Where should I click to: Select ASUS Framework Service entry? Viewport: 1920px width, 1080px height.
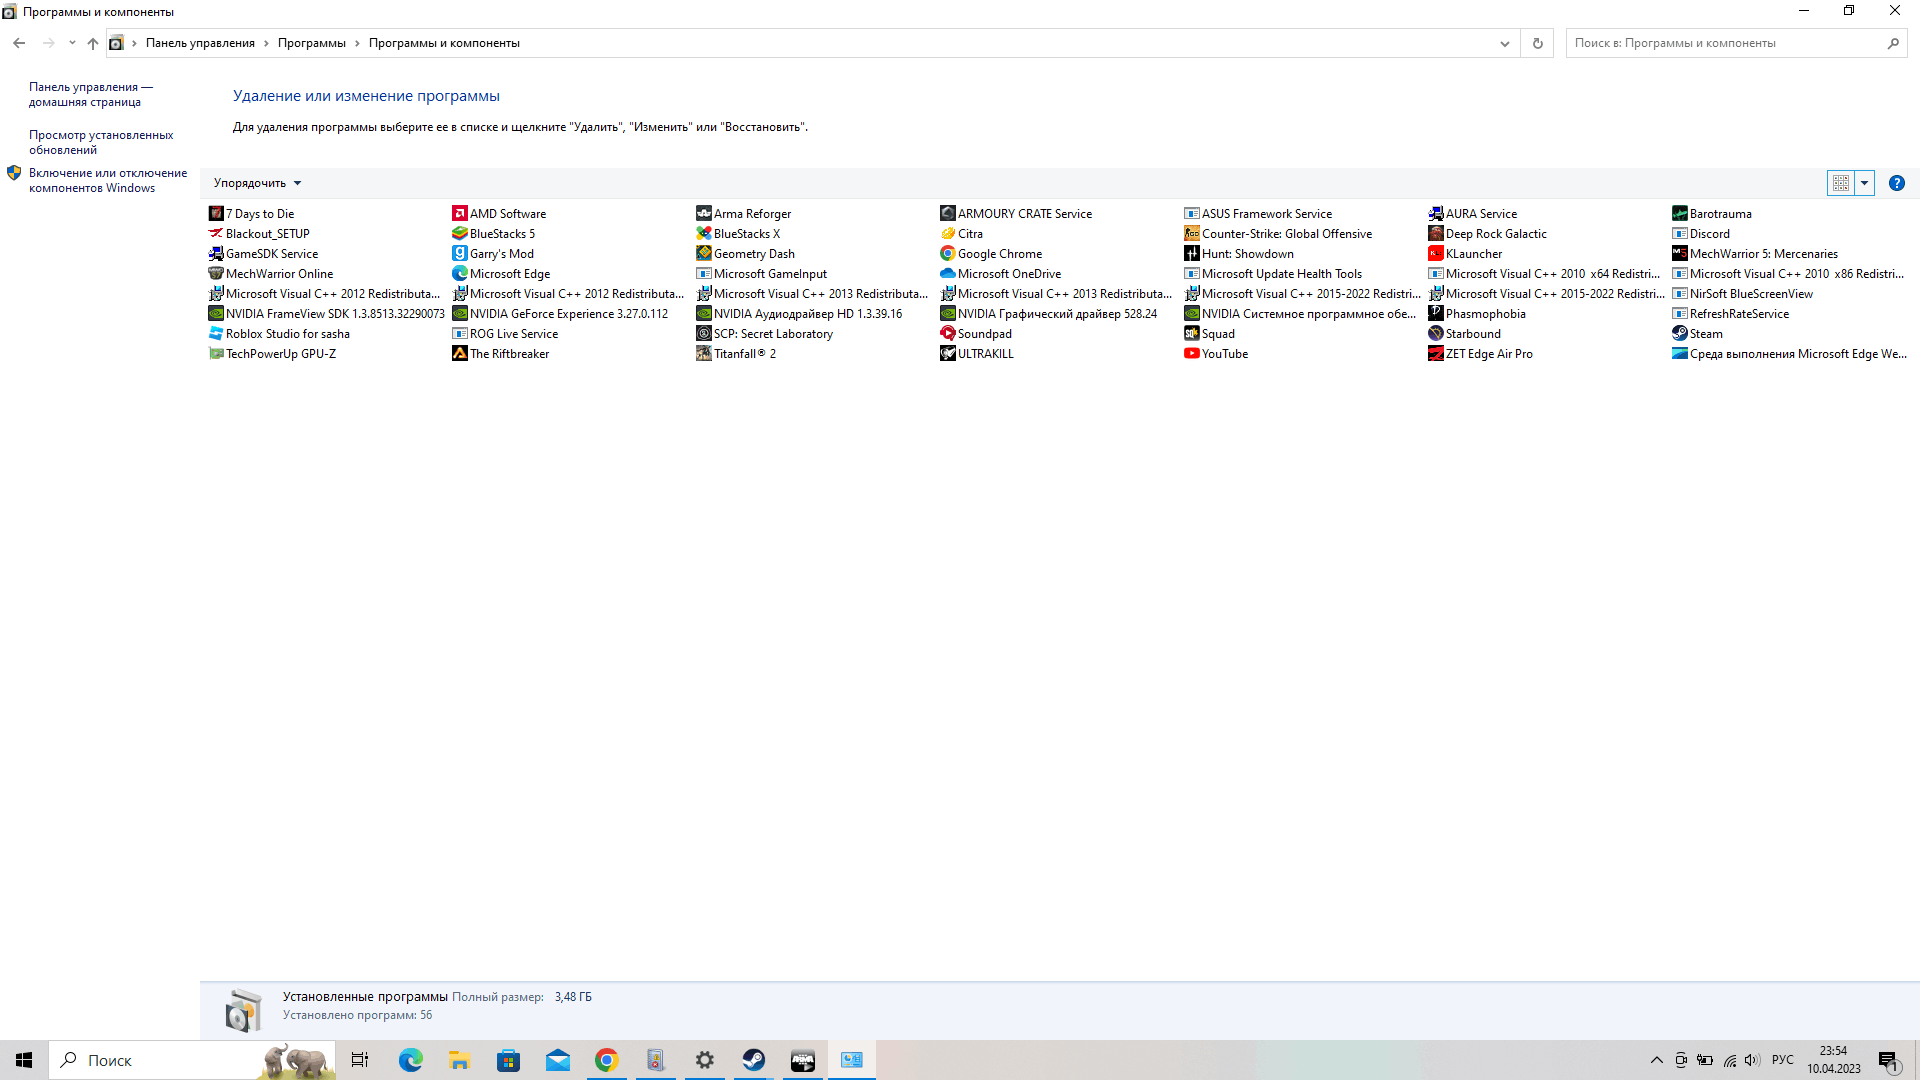[x=1258, y=213]
